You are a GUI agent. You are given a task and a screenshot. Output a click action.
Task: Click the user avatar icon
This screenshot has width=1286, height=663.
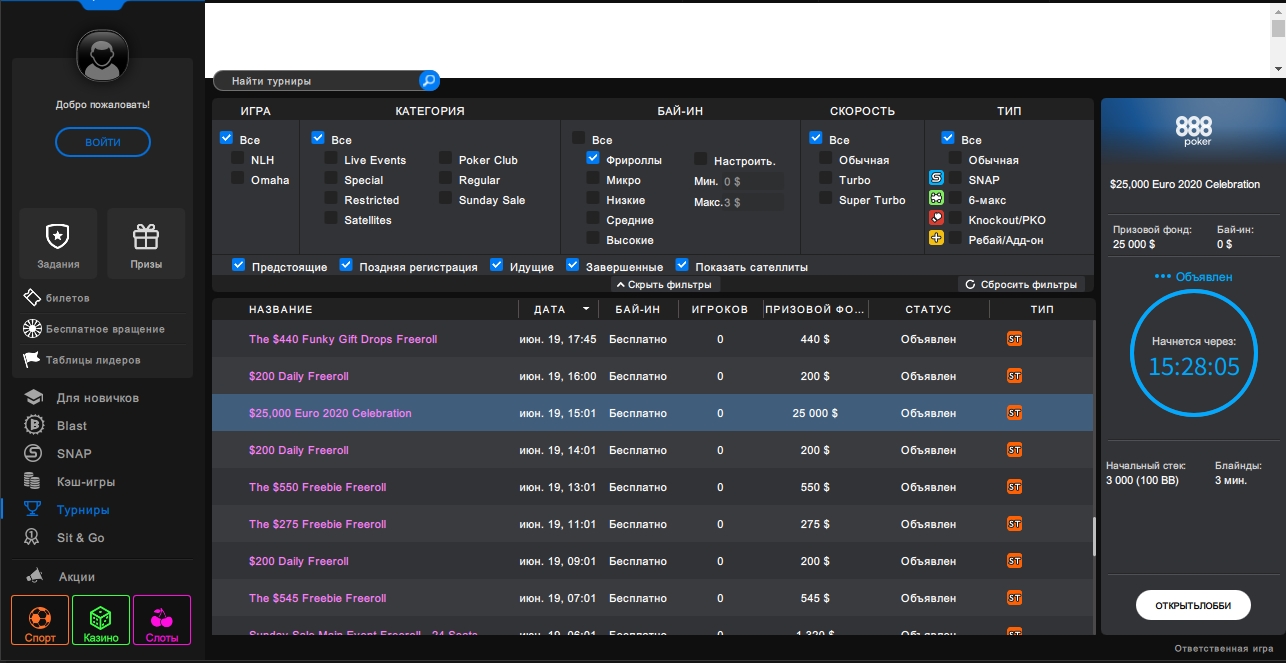point(103,57)
